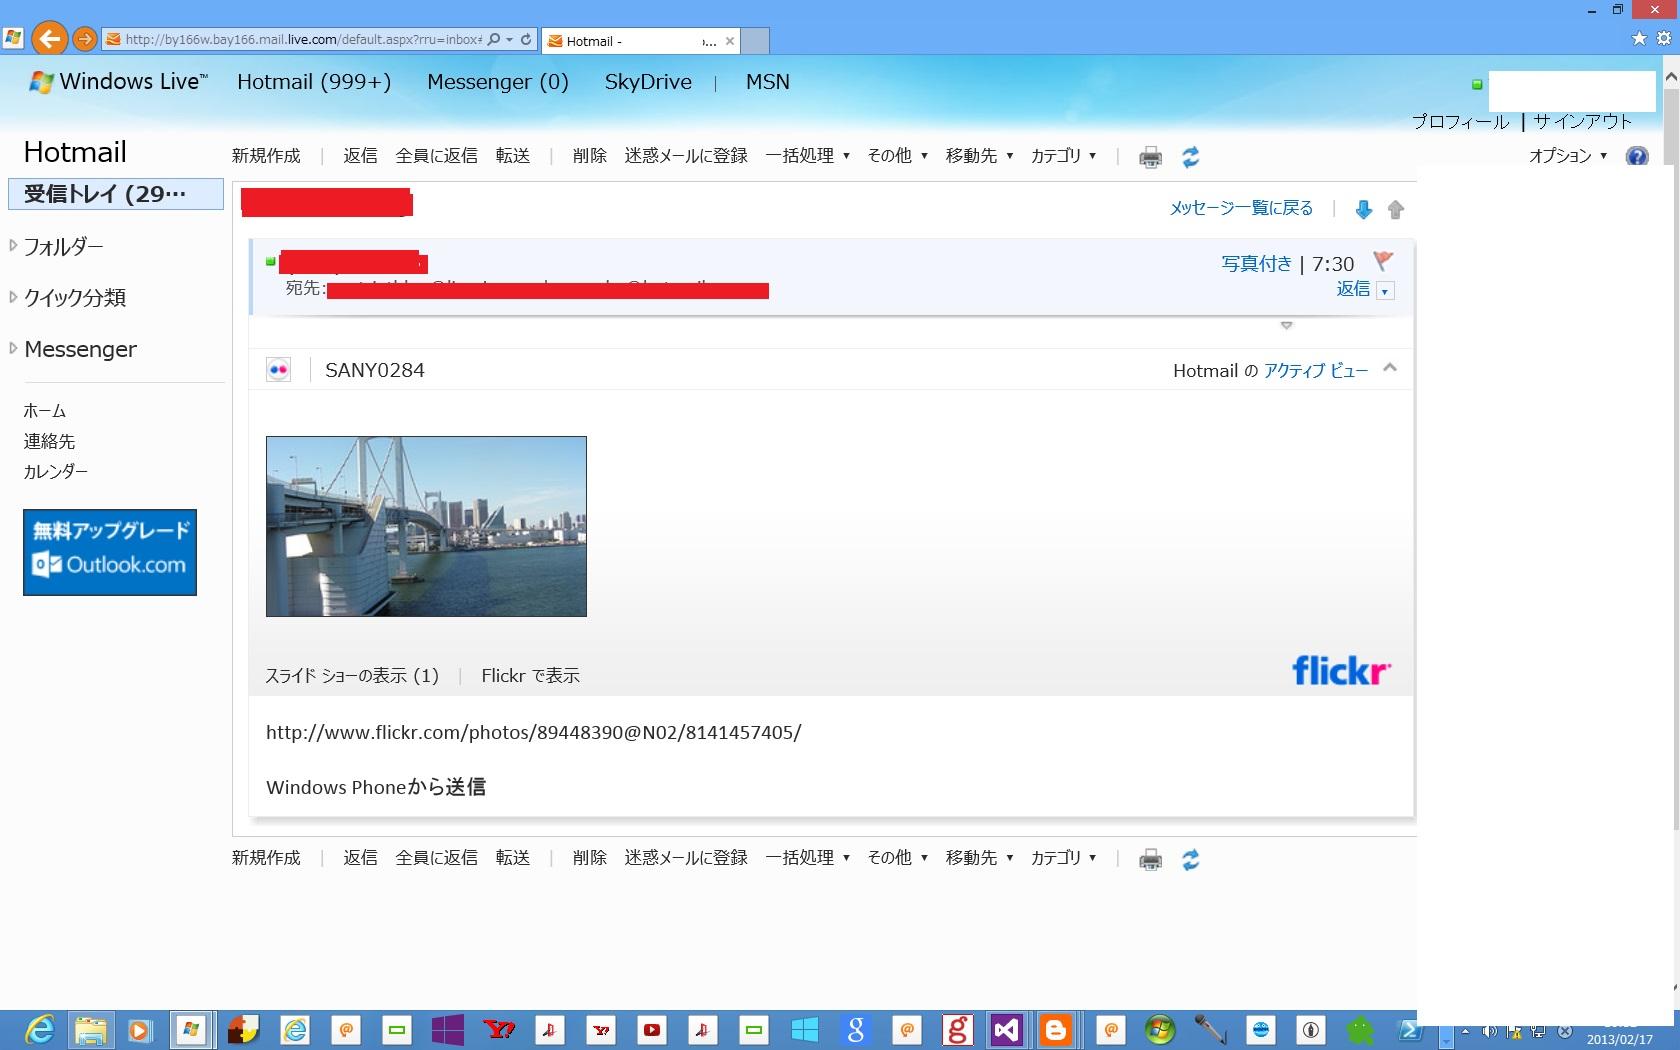Click ホーム link in sidebar
The height and width of the screenshot is (1050, 1680).
pyautogui.click(x=45, y=411)
